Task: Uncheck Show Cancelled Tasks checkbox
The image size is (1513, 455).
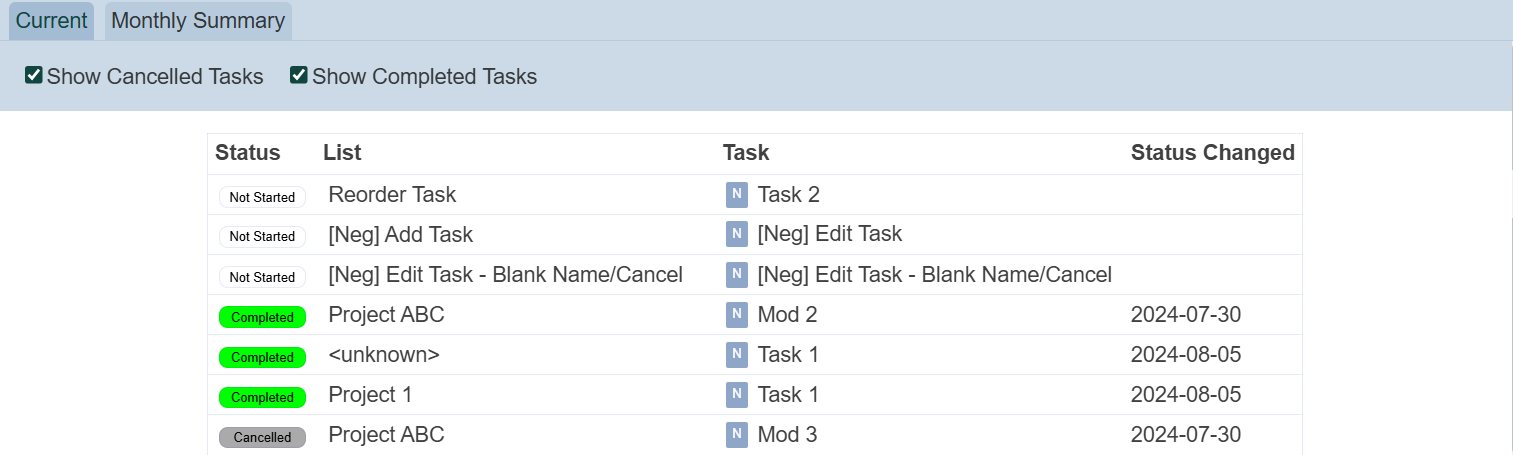Action: 34,76
